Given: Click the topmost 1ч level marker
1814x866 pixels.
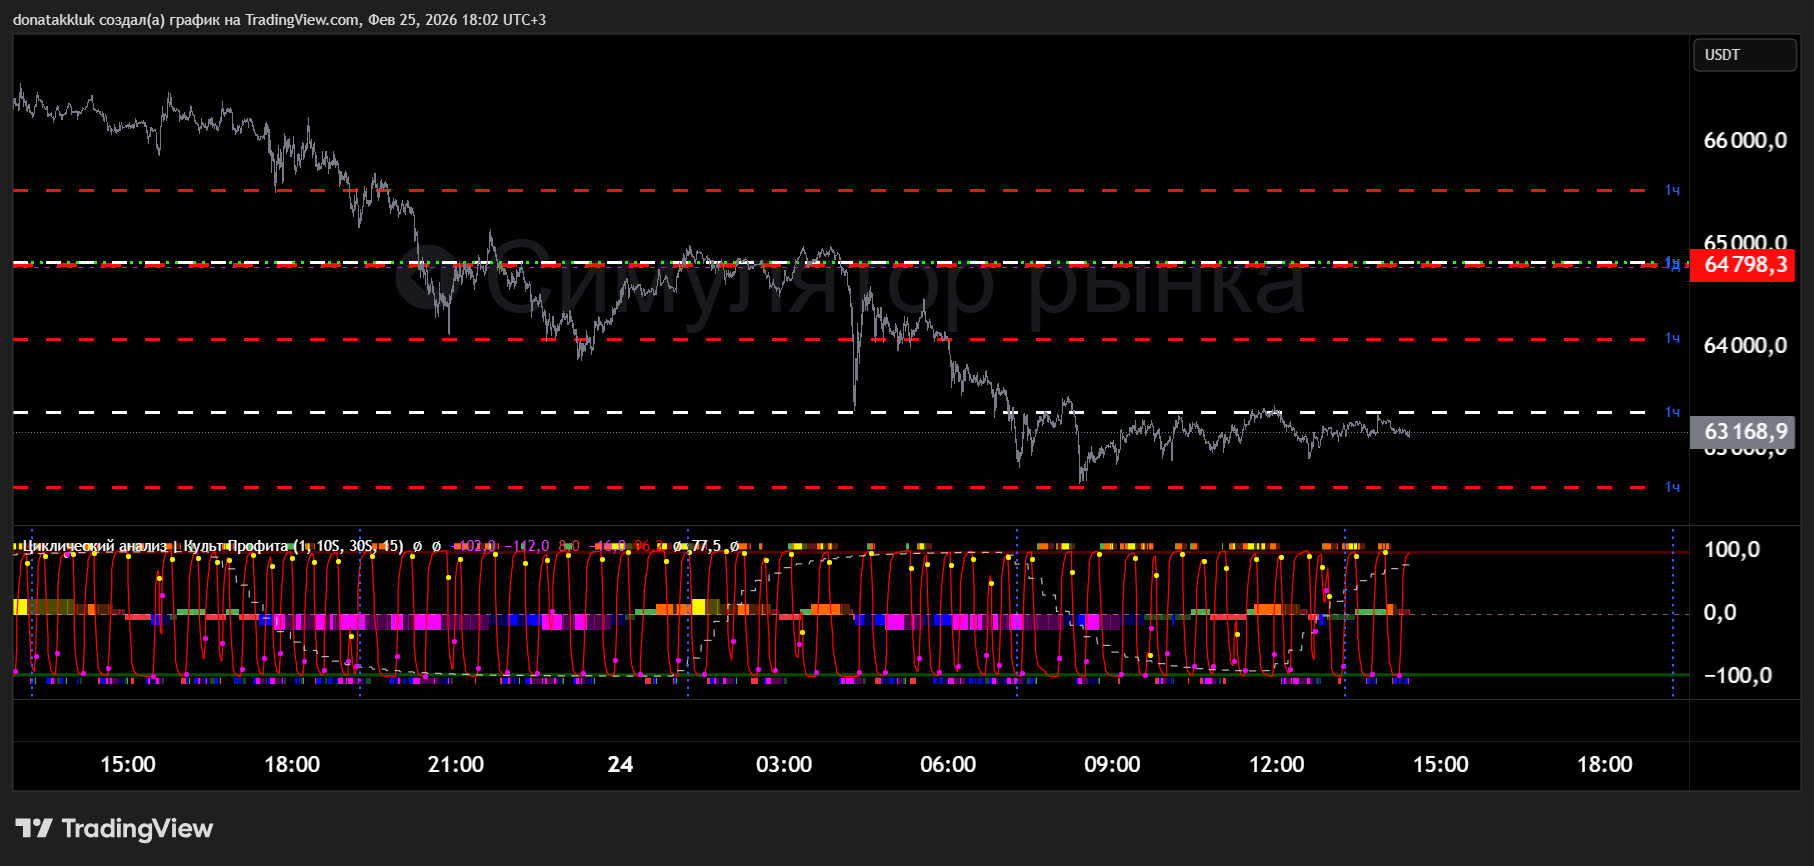Looking at the screenshot, I should [x=1672, y=190].
